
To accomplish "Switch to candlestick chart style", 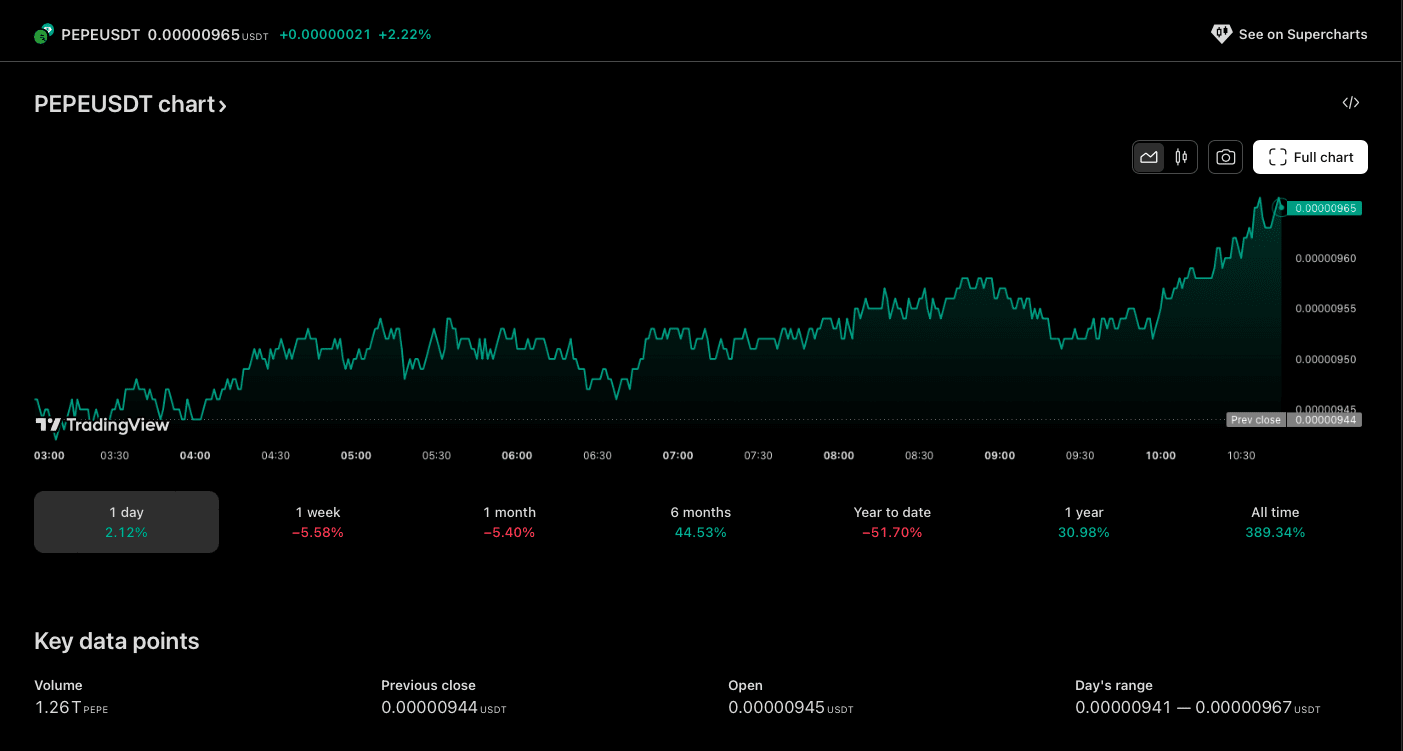I will tap(1181, 157).
